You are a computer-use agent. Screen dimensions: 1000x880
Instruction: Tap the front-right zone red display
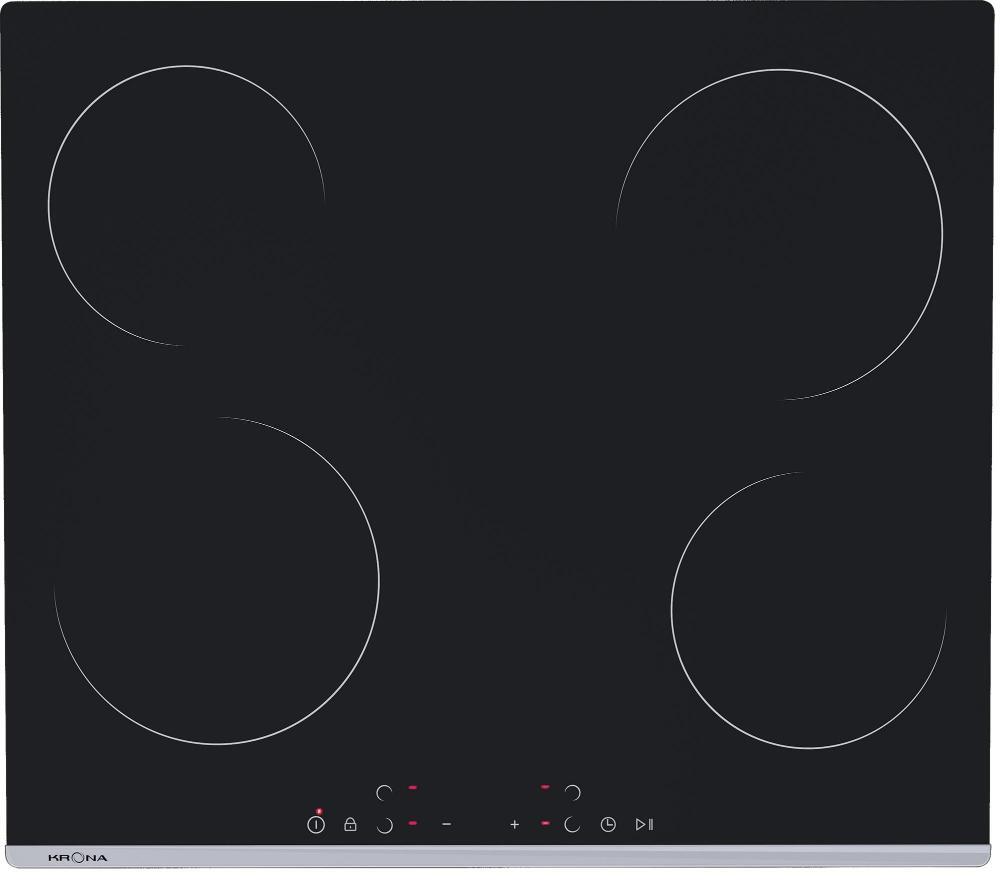click(x=545, y=823)
